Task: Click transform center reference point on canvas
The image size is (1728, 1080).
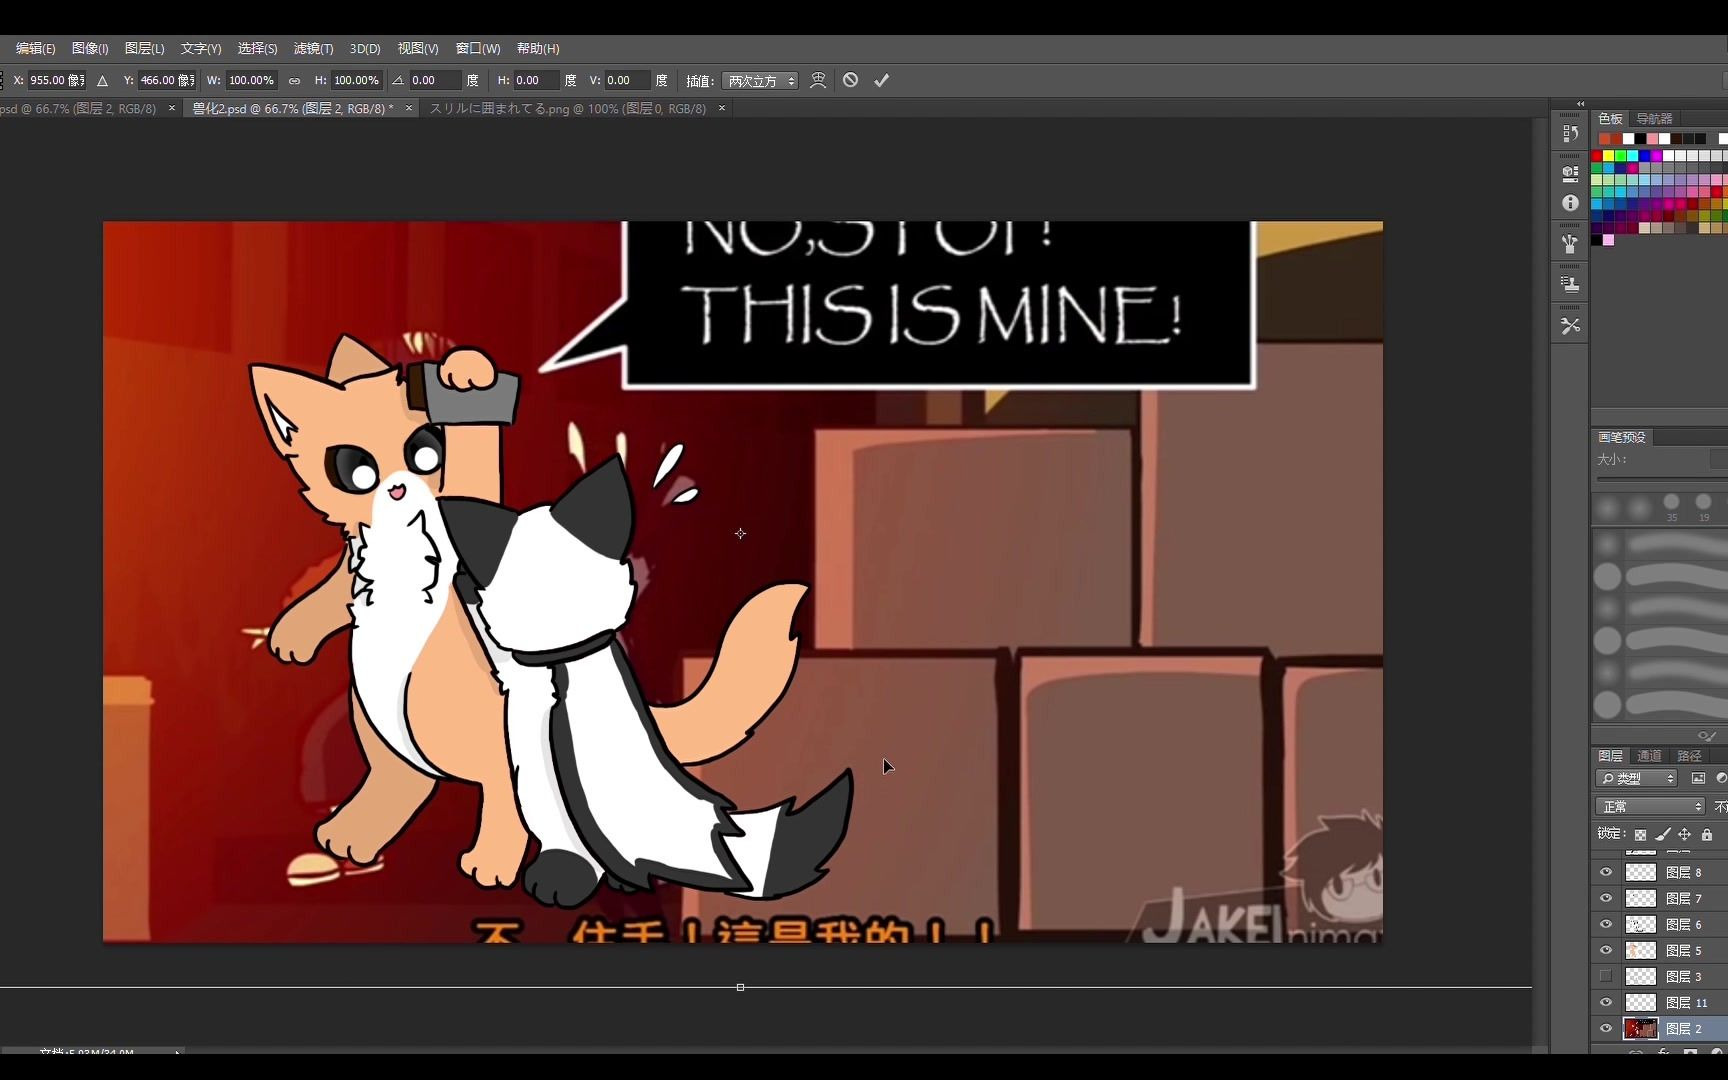Action: coord(740,534)
